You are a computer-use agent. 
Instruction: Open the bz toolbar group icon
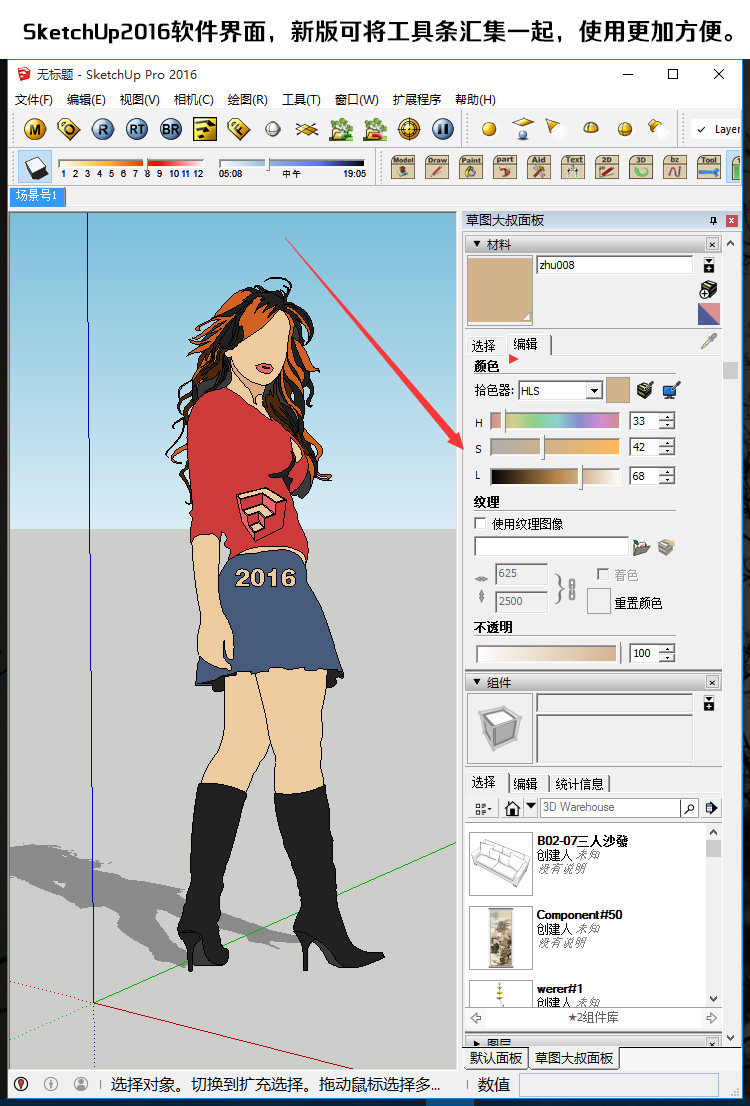pos(675,167)
